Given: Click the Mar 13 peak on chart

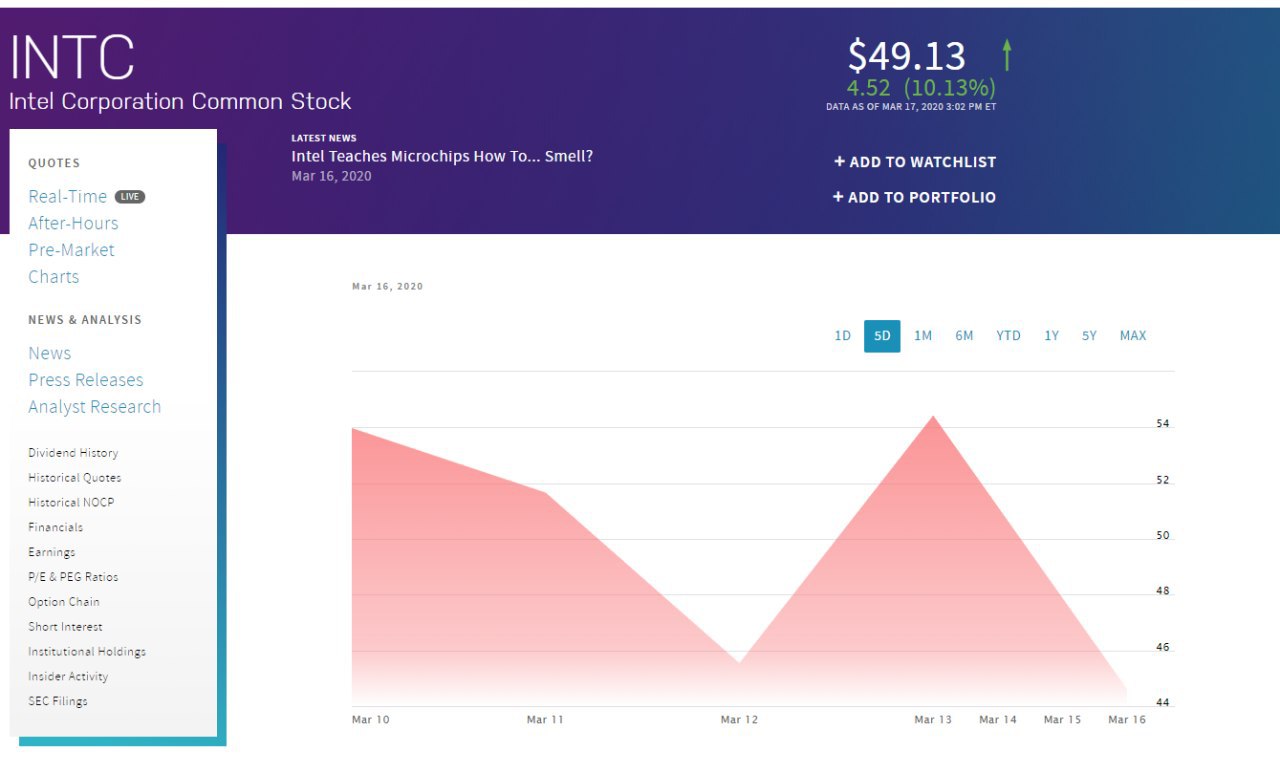Looking at the screenshot, I should 934,416.
